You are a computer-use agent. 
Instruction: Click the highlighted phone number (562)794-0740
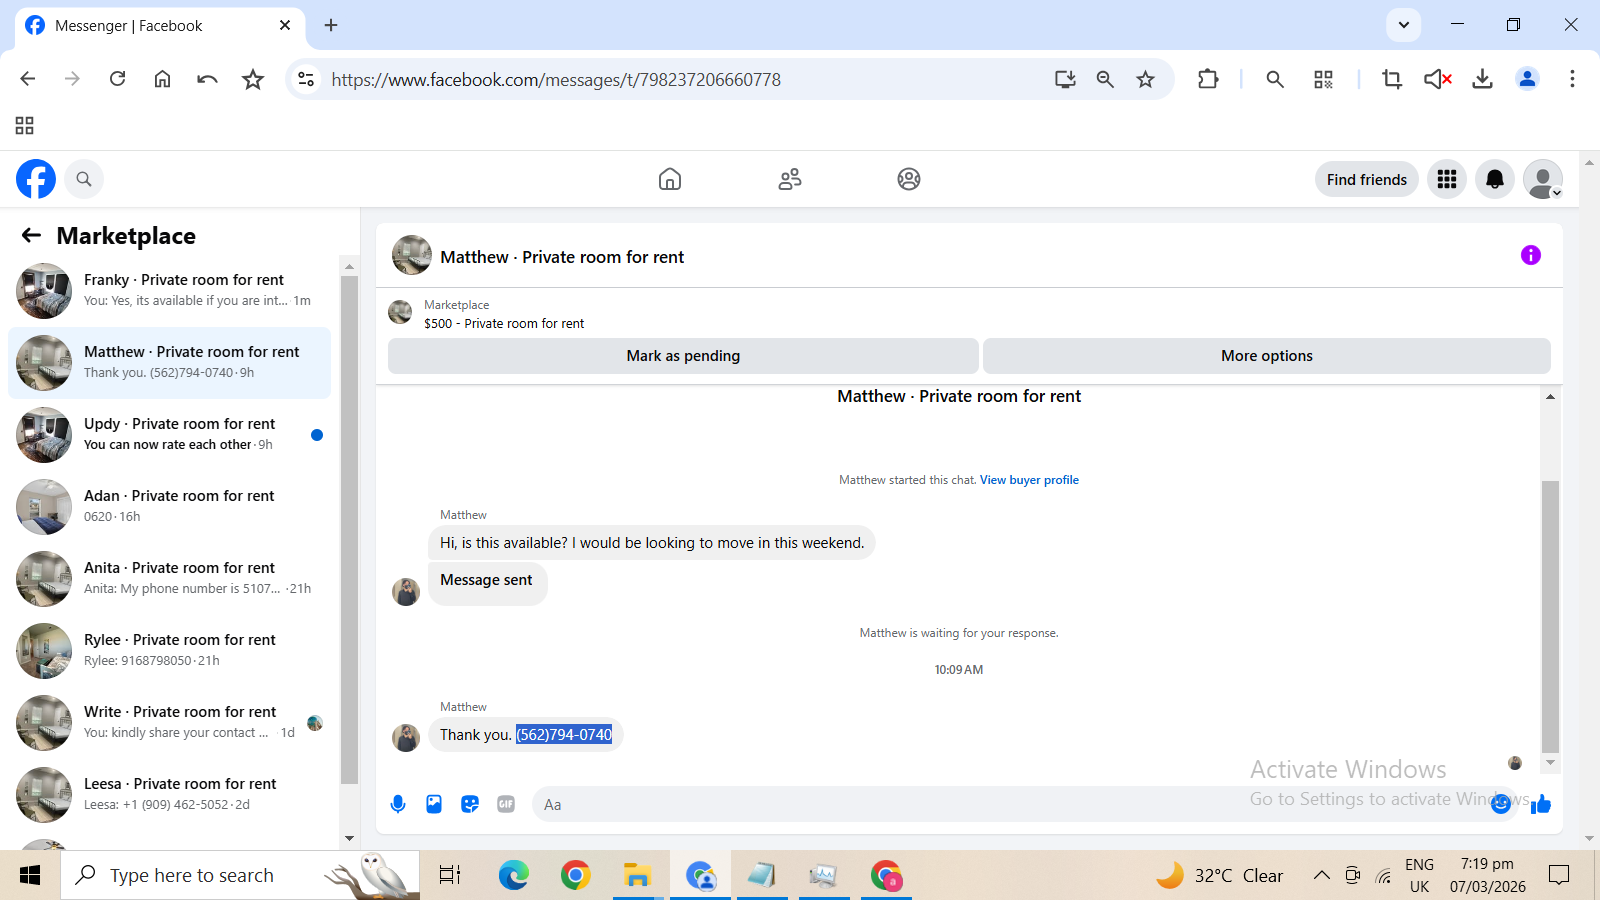tap(564, 735)
